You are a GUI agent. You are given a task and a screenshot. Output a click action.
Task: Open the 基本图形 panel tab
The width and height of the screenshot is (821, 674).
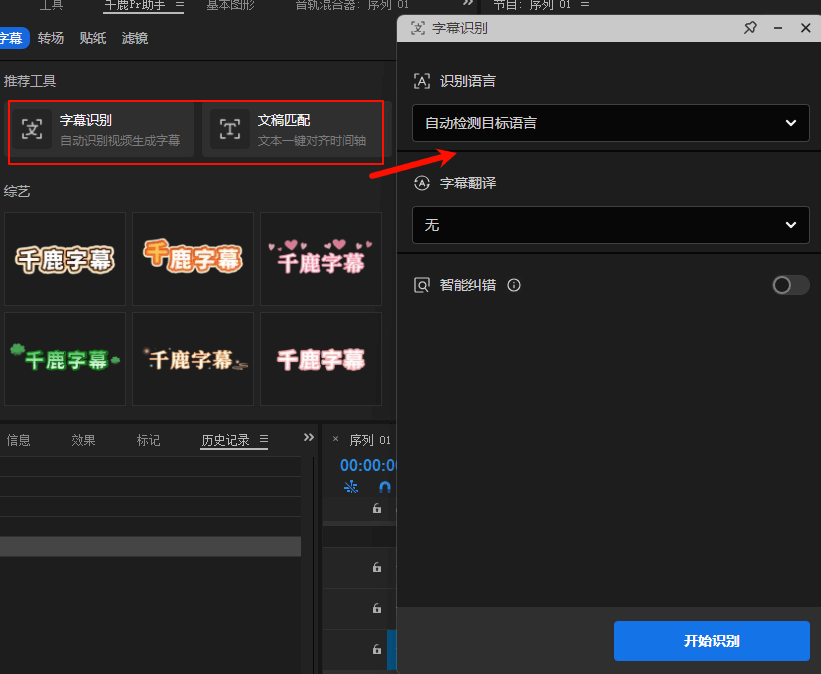231,5
